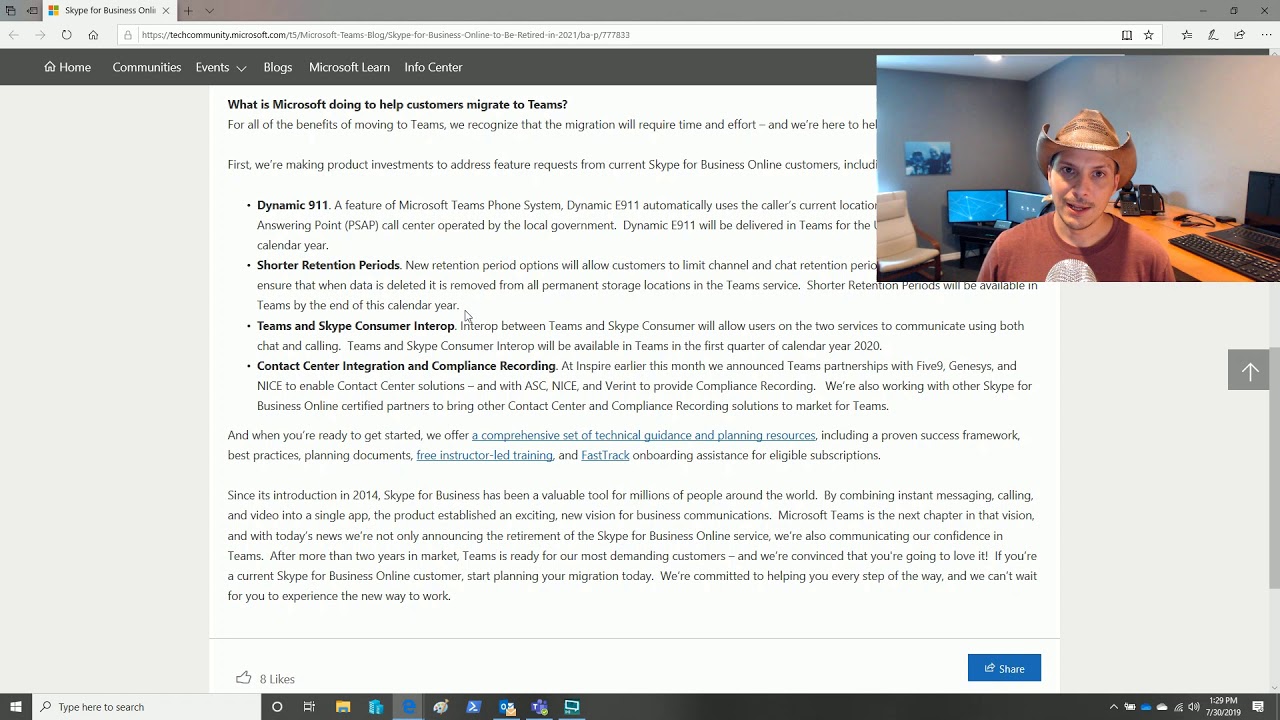
Task: Click the blue OneDrive tray icon
Action: point(1147,707)
